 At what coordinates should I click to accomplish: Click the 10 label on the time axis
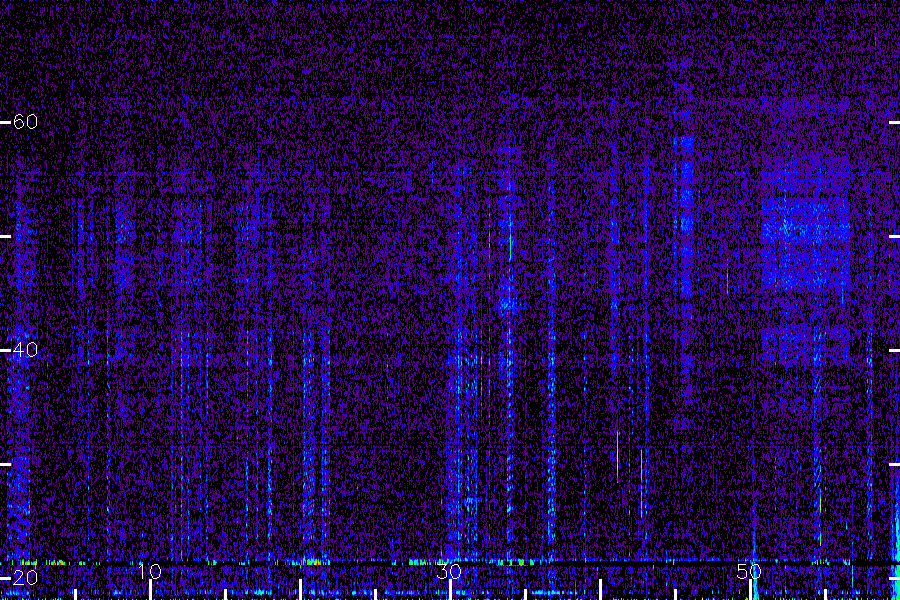150,571
